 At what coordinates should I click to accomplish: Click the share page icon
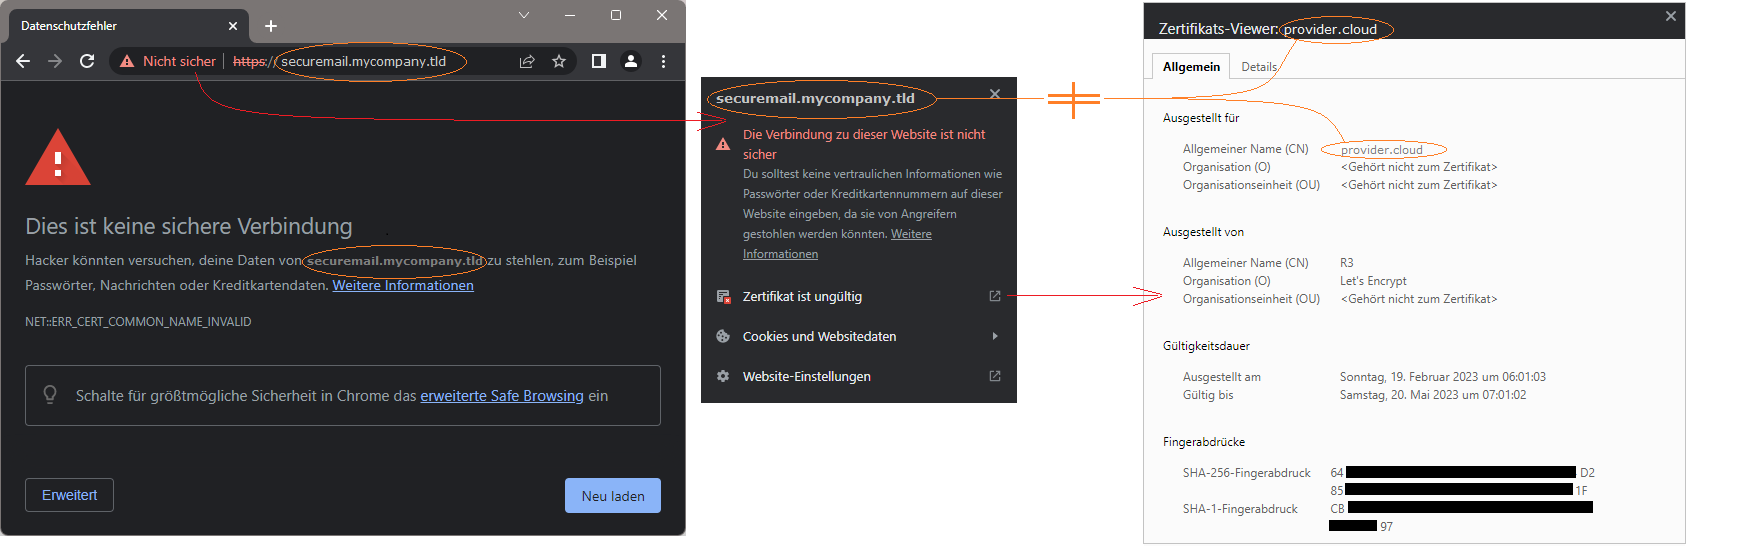(x=527, y=61)
